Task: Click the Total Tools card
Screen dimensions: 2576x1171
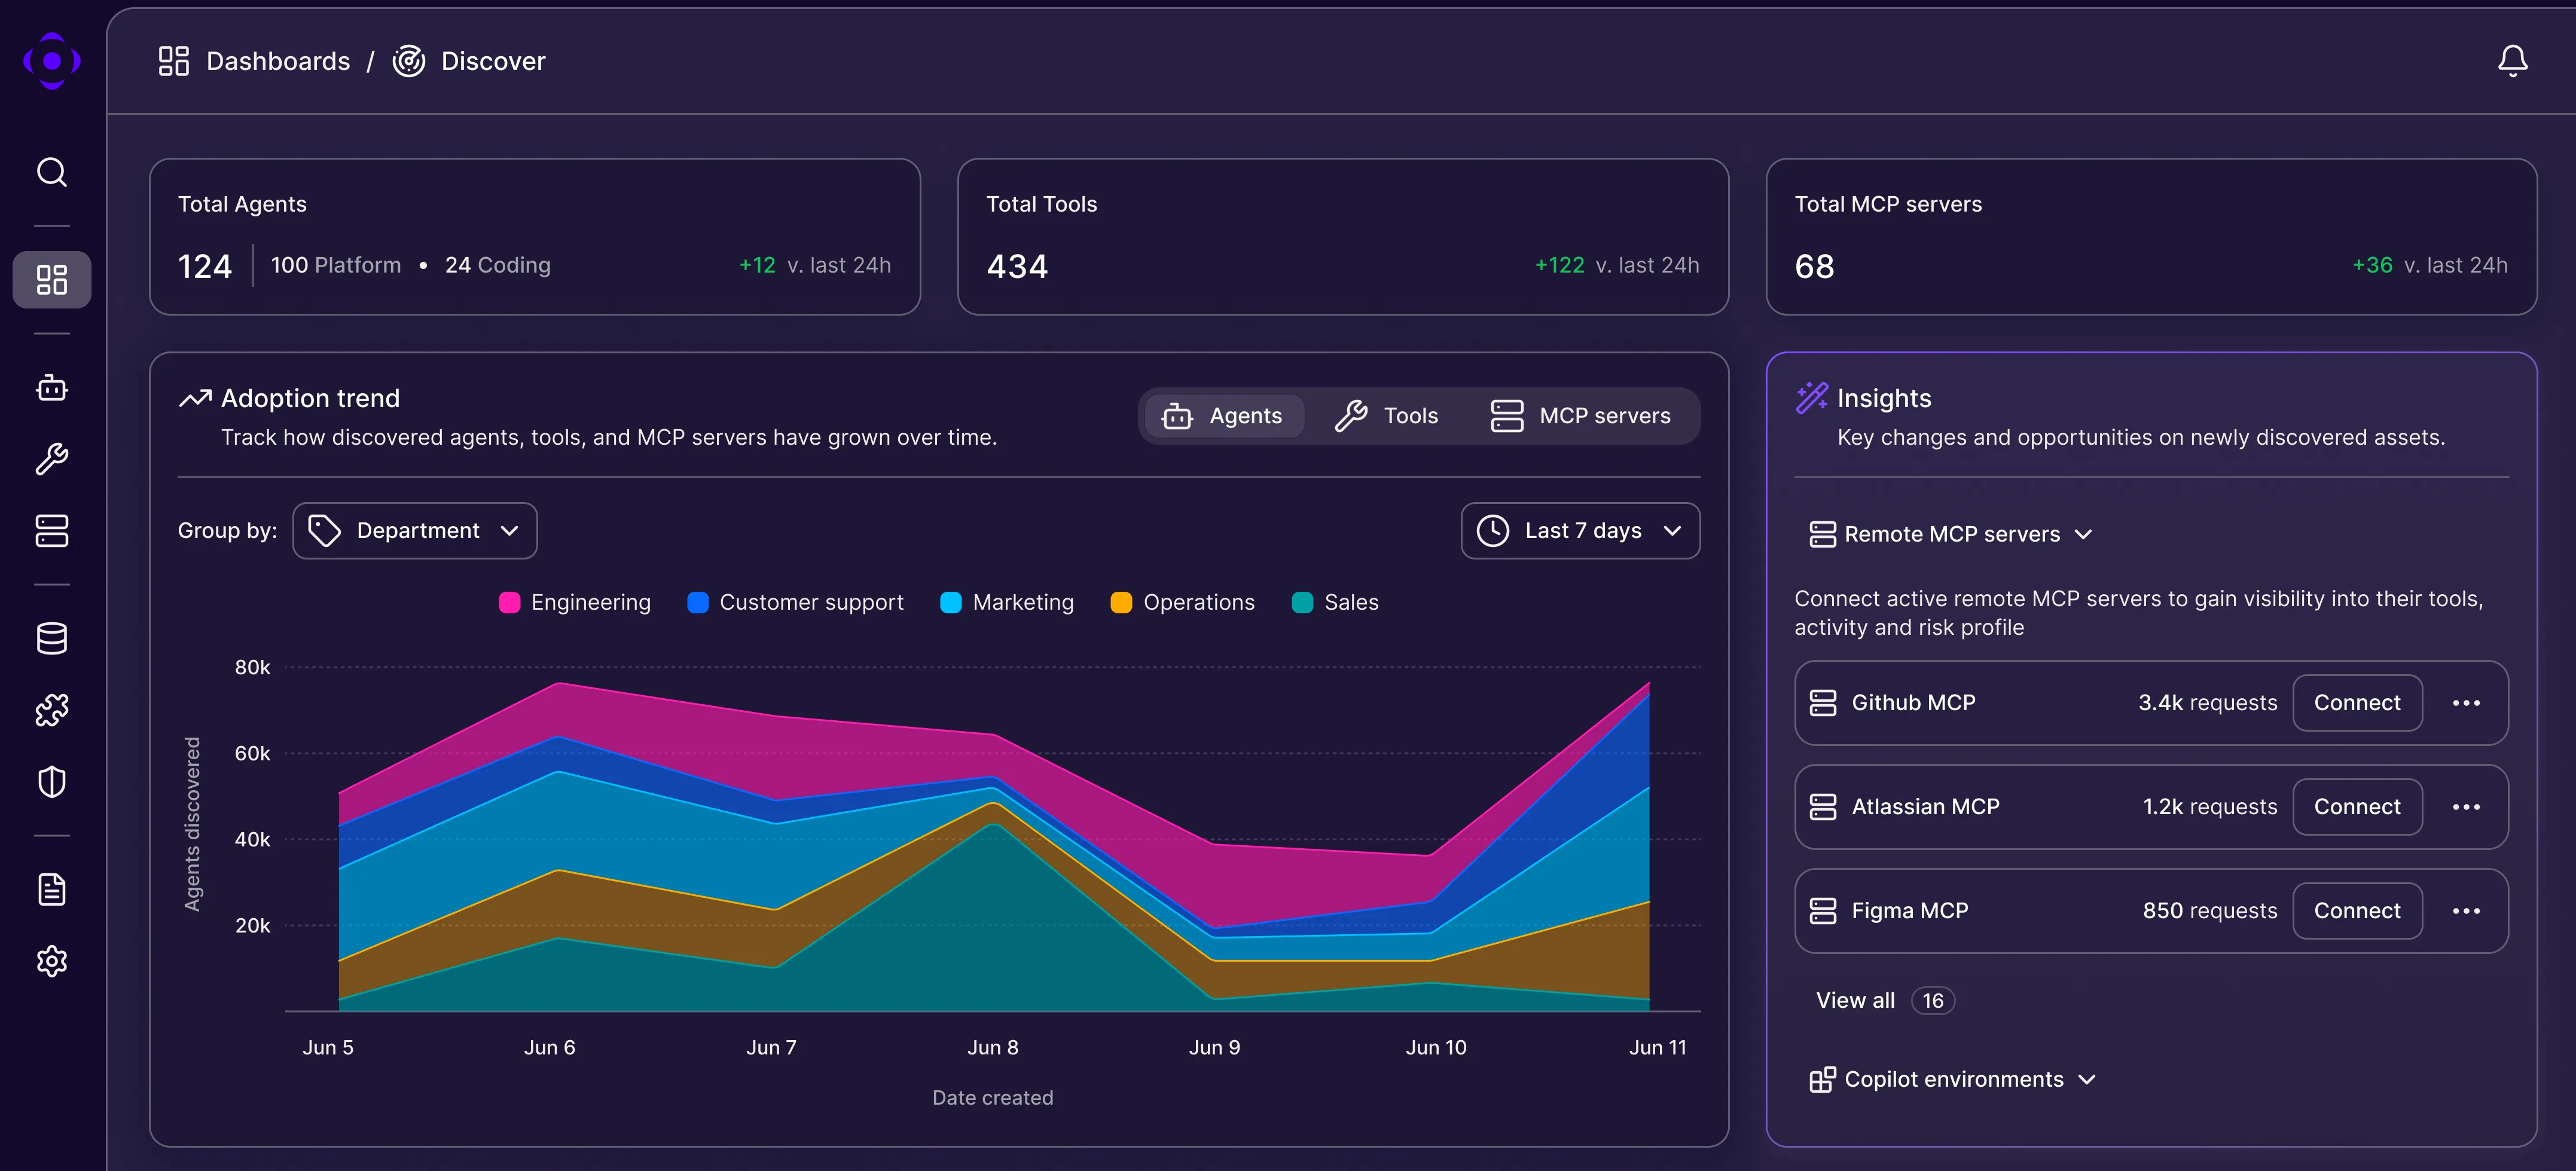Action: click(x=1343, y=237)
